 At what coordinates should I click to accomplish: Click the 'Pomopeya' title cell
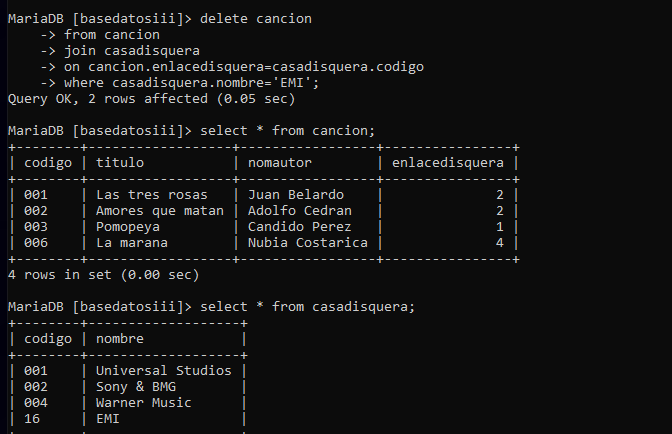point(128,226)
